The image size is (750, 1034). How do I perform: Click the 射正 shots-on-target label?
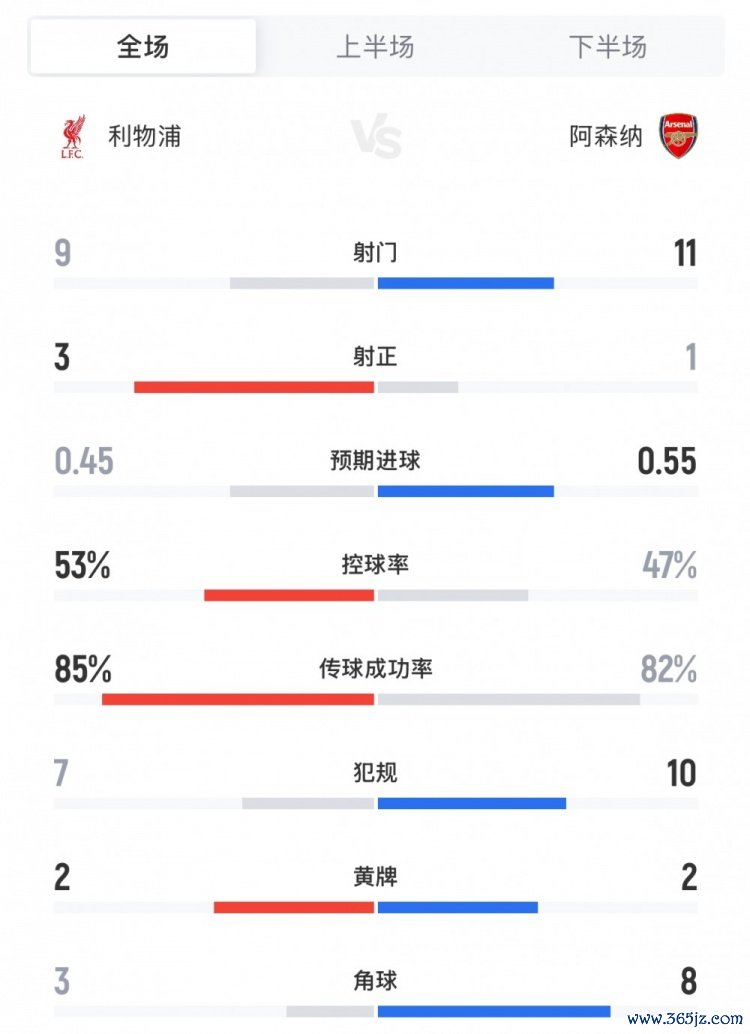(x=375, y=357)
